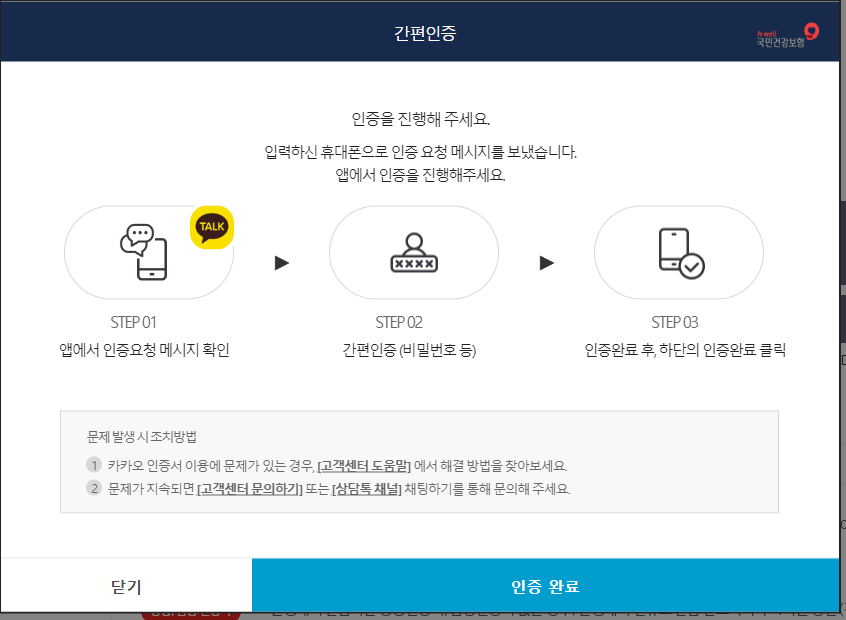Viewport: 846px width, 620px height.
Task: Click the arrow between STEP 01 and STEP 02
Action: coord(281,262)
